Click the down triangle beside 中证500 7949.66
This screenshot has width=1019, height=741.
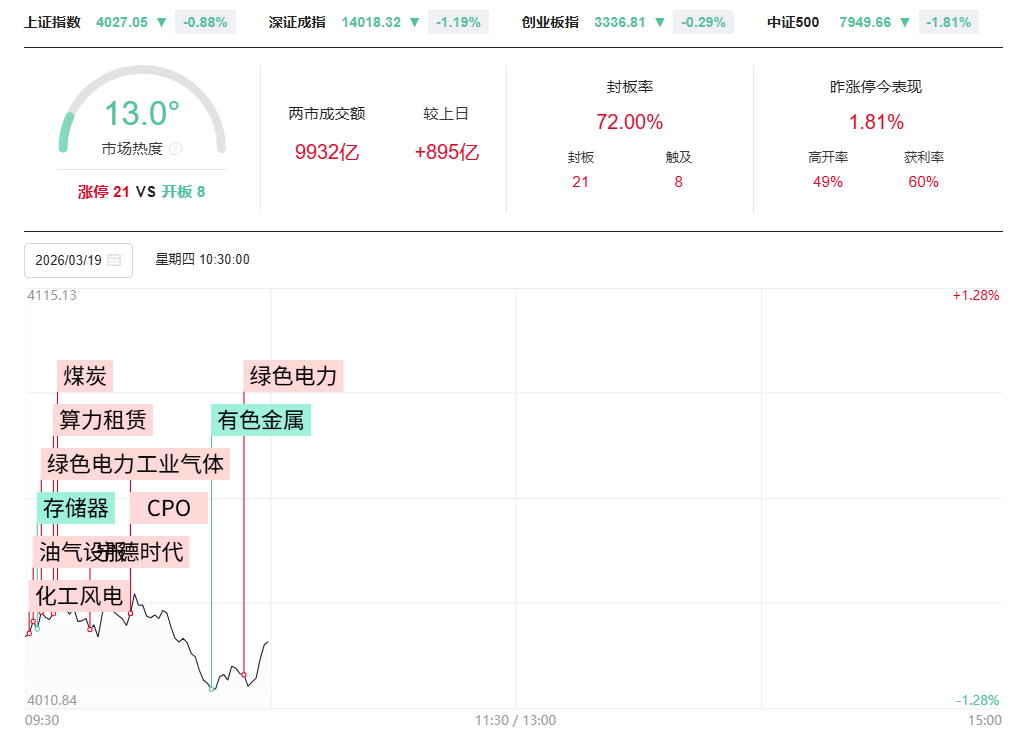(905, 22)
